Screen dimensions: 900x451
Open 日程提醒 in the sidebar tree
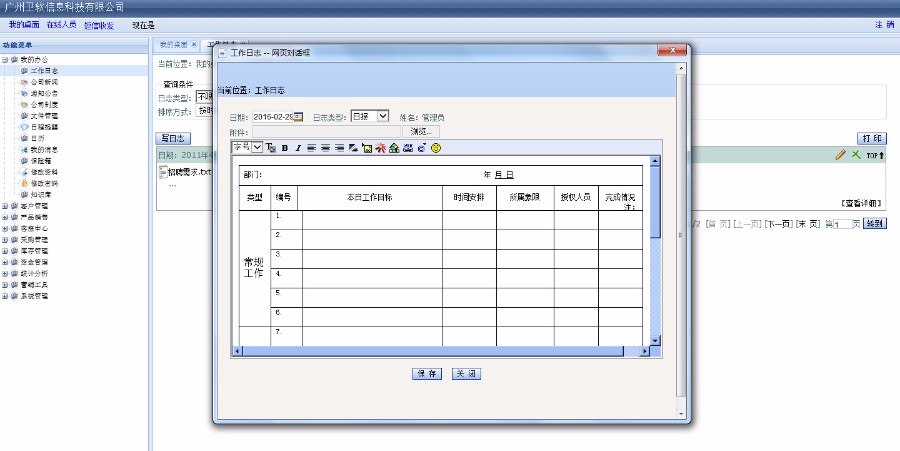(44, 127)
